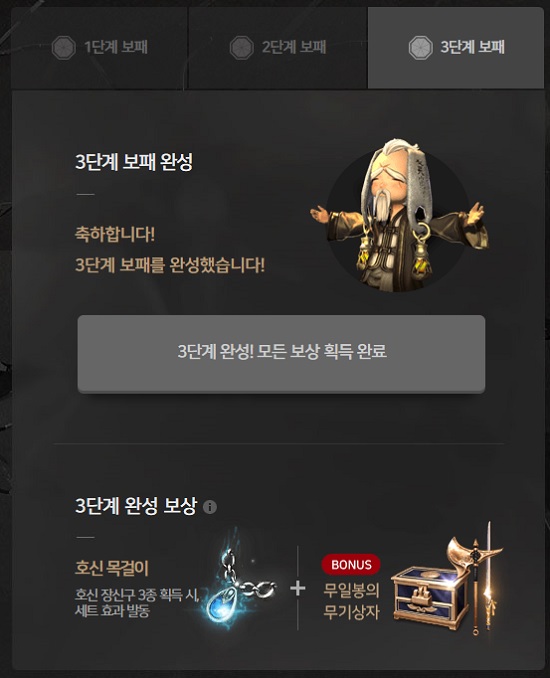The width and height of the screenshot is (550, 678).
Task: Click the octagon icon on 3단계 tab
Action: (420, 48)
